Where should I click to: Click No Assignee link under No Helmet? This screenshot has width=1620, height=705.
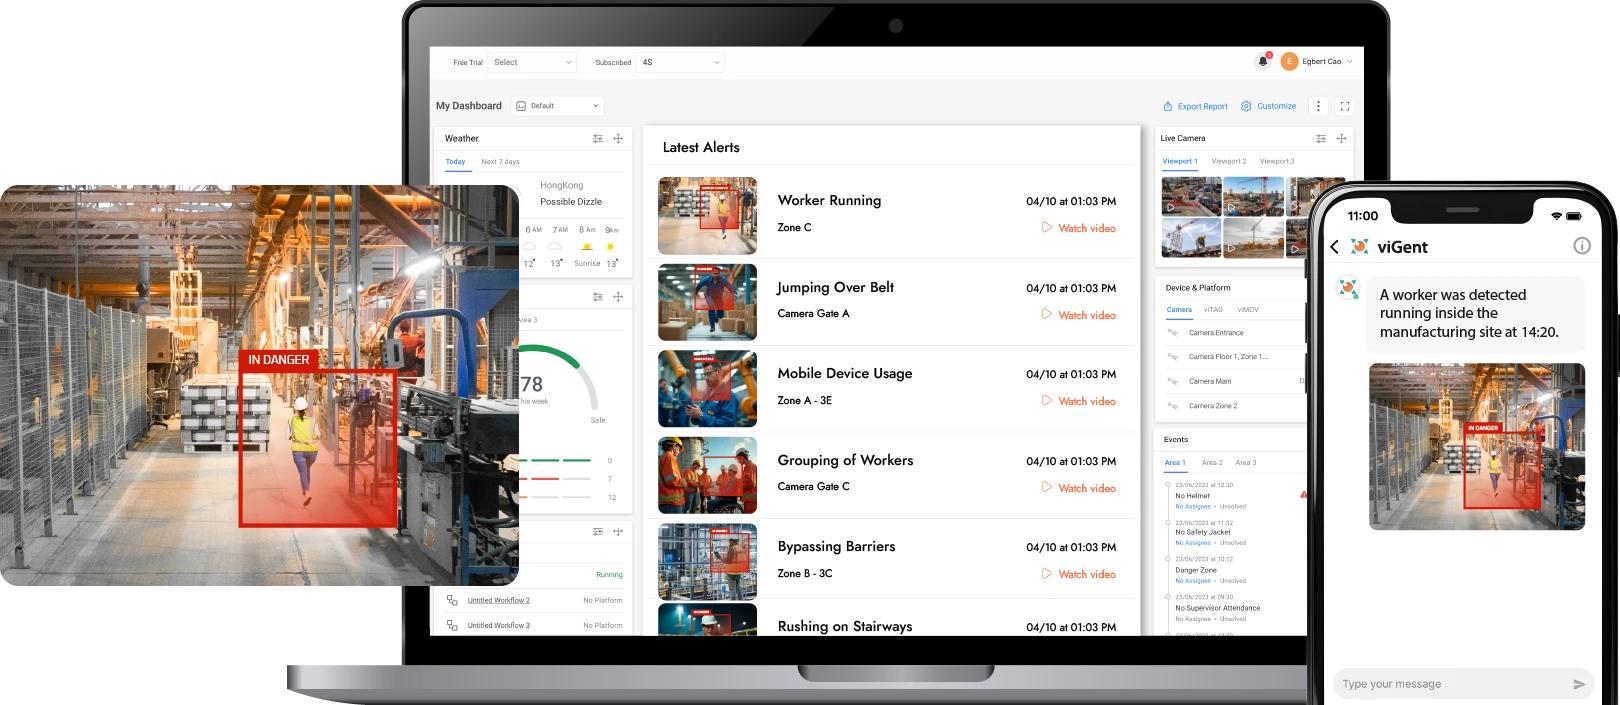tap(1193, 507)
